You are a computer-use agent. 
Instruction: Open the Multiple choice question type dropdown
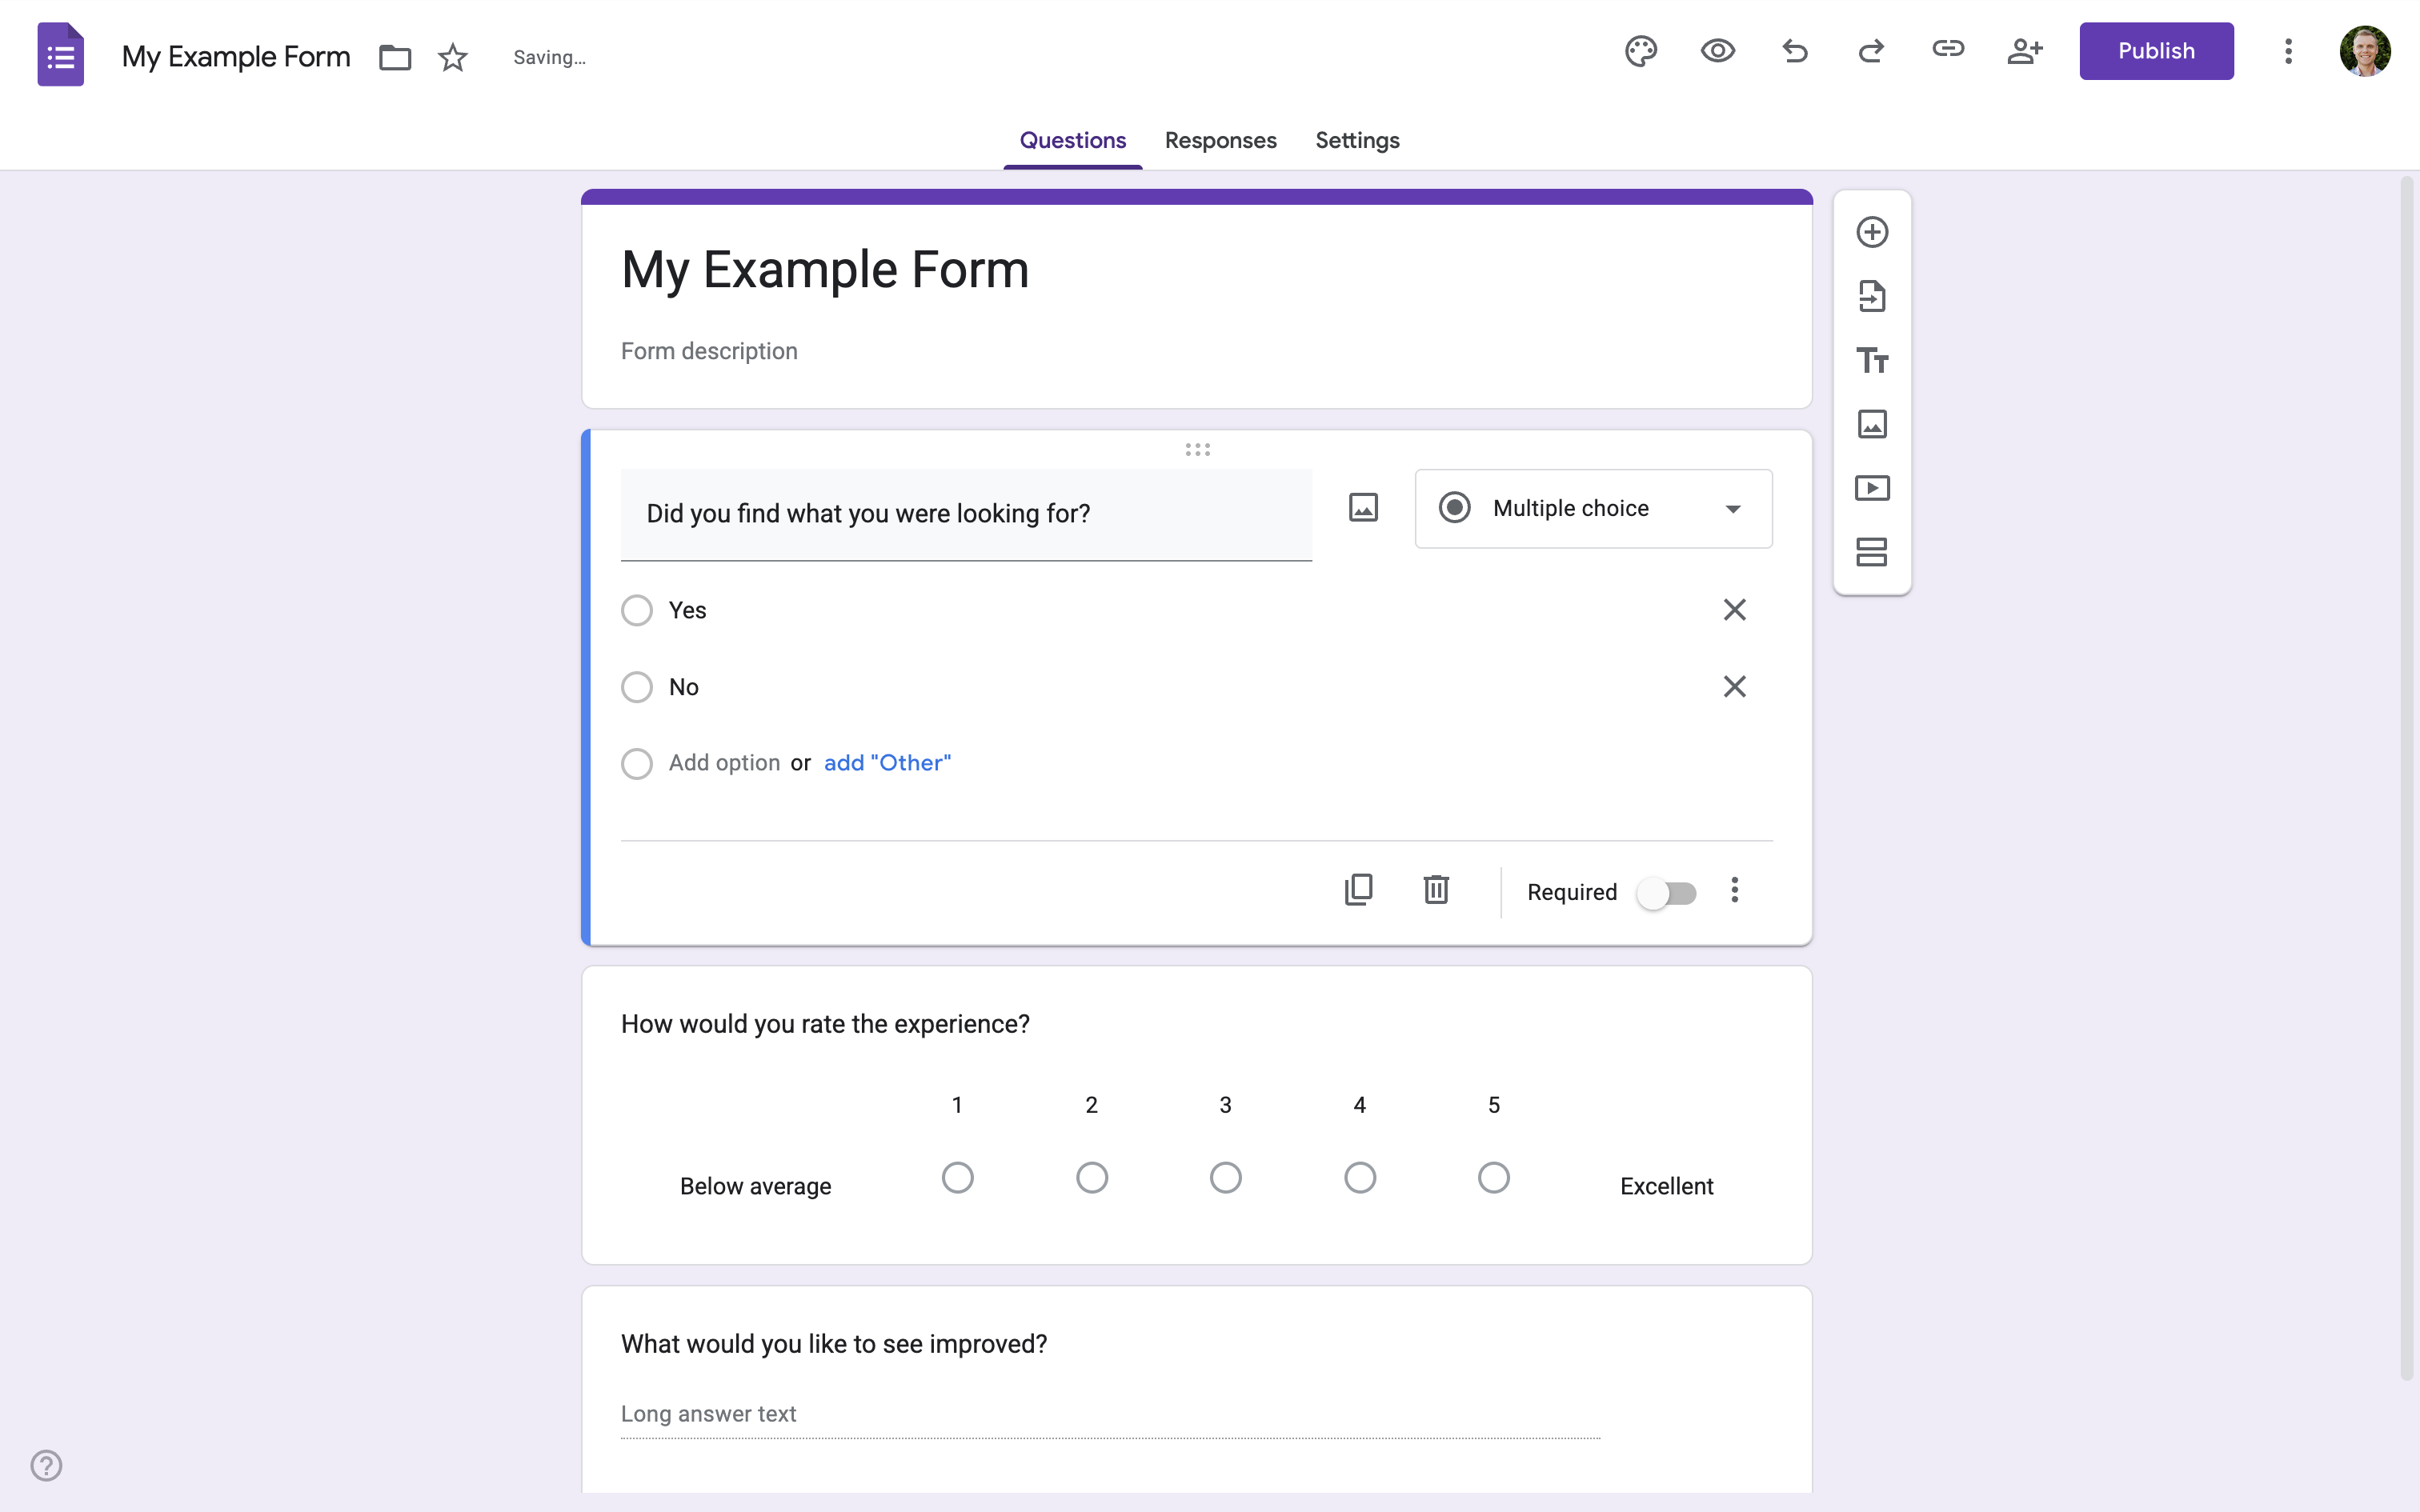pos(1593,508)
